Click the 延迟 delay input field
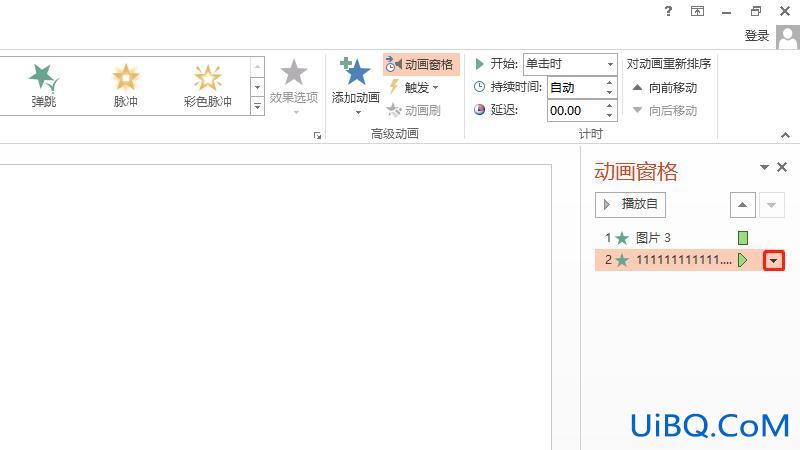Screen dimensions: 800x450 576,111
